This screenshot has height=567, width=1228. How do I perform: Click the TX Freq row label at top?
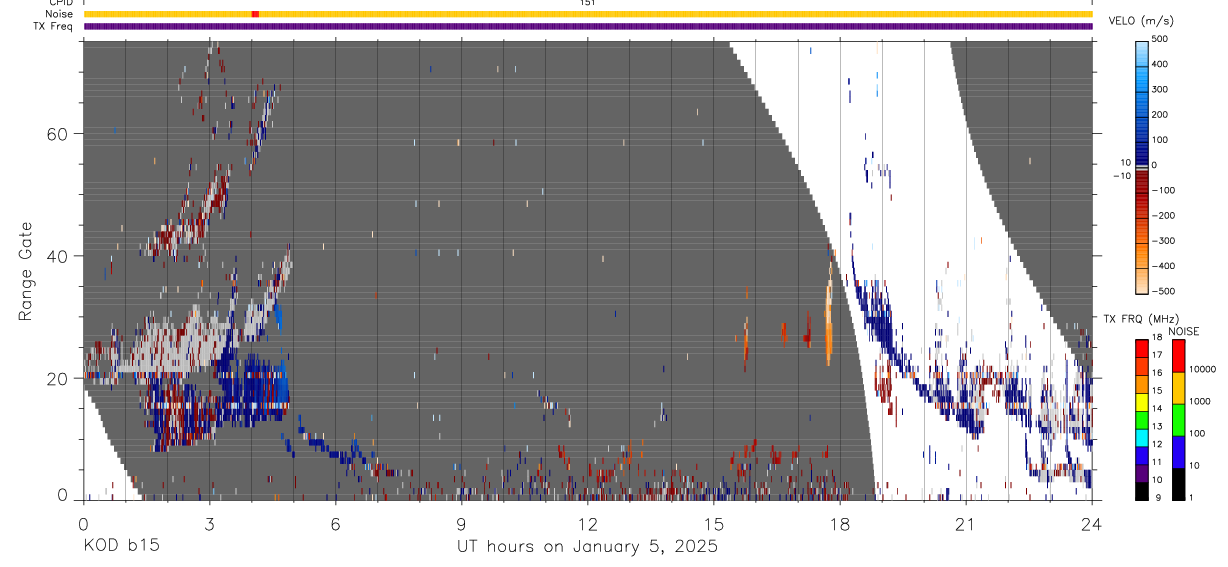tap(53, 26)
